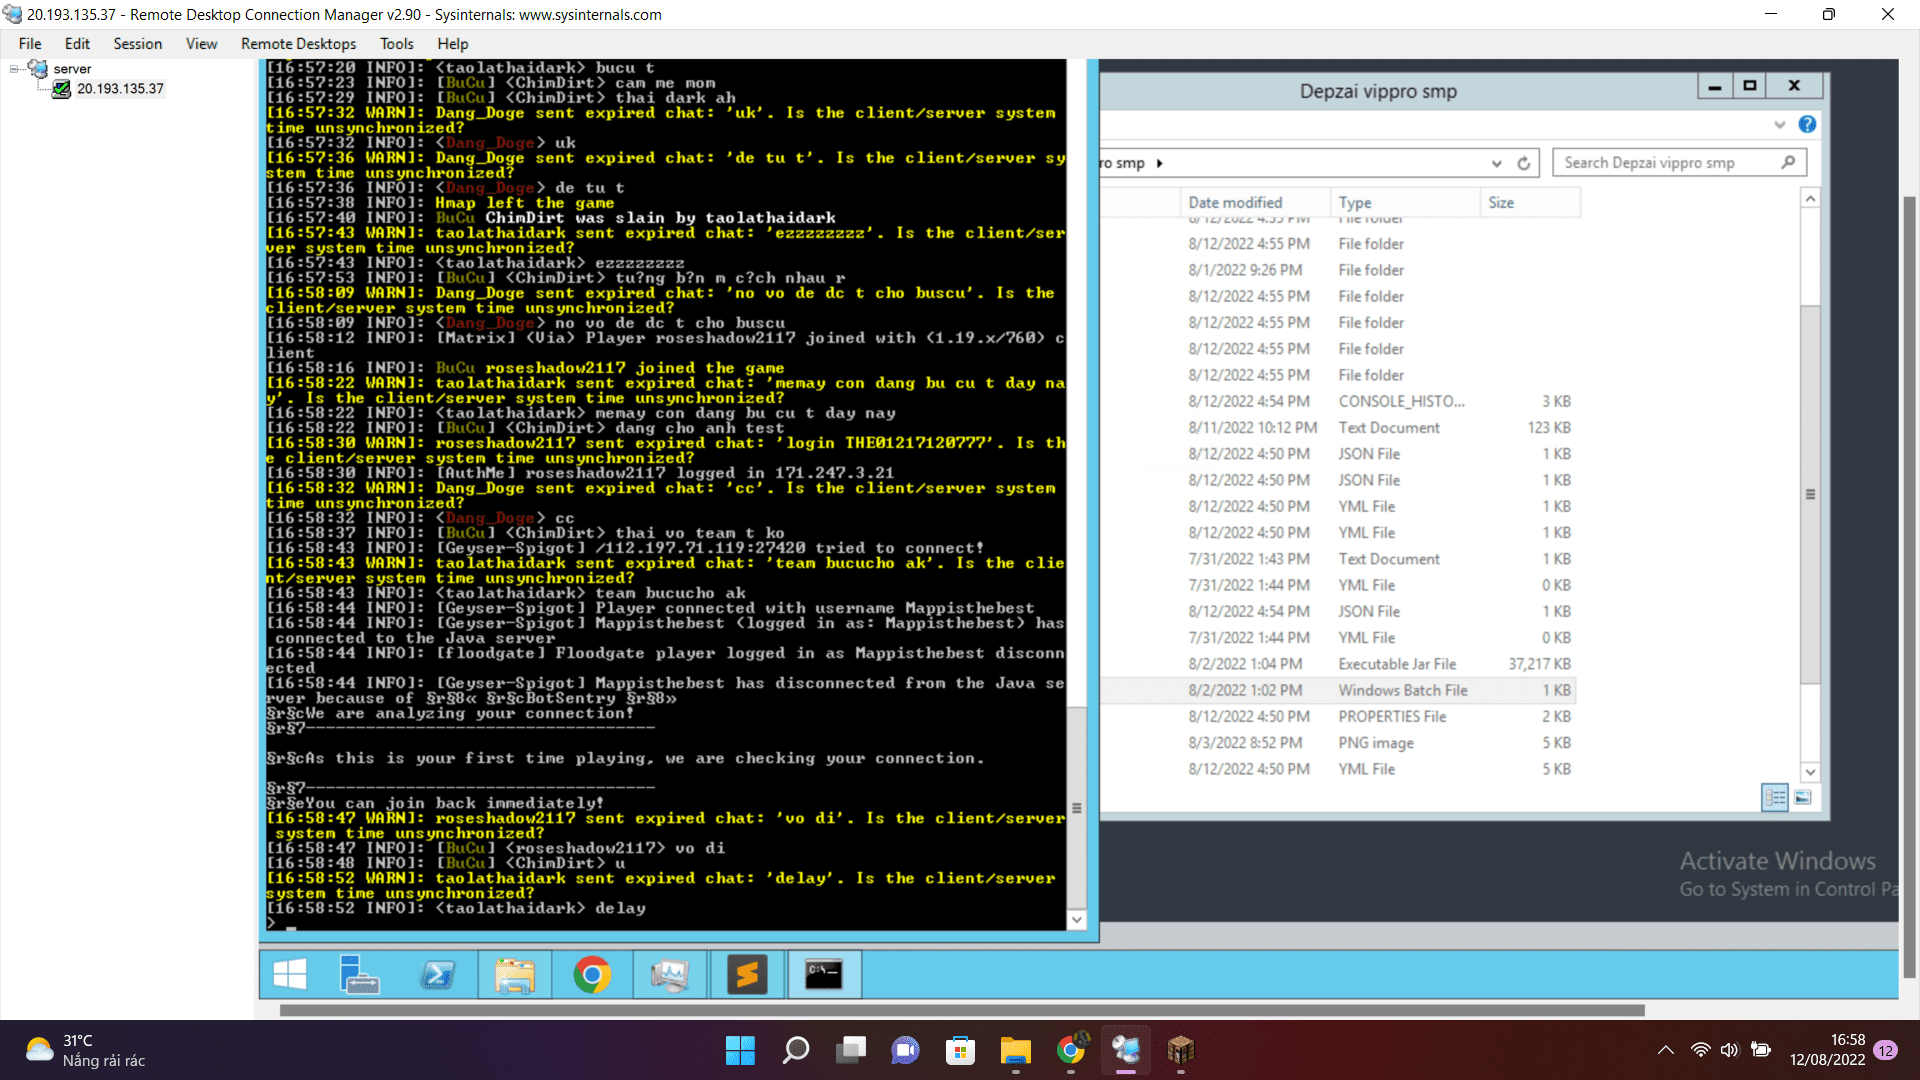Open the address bar history dropdown

pos(1496,163)
